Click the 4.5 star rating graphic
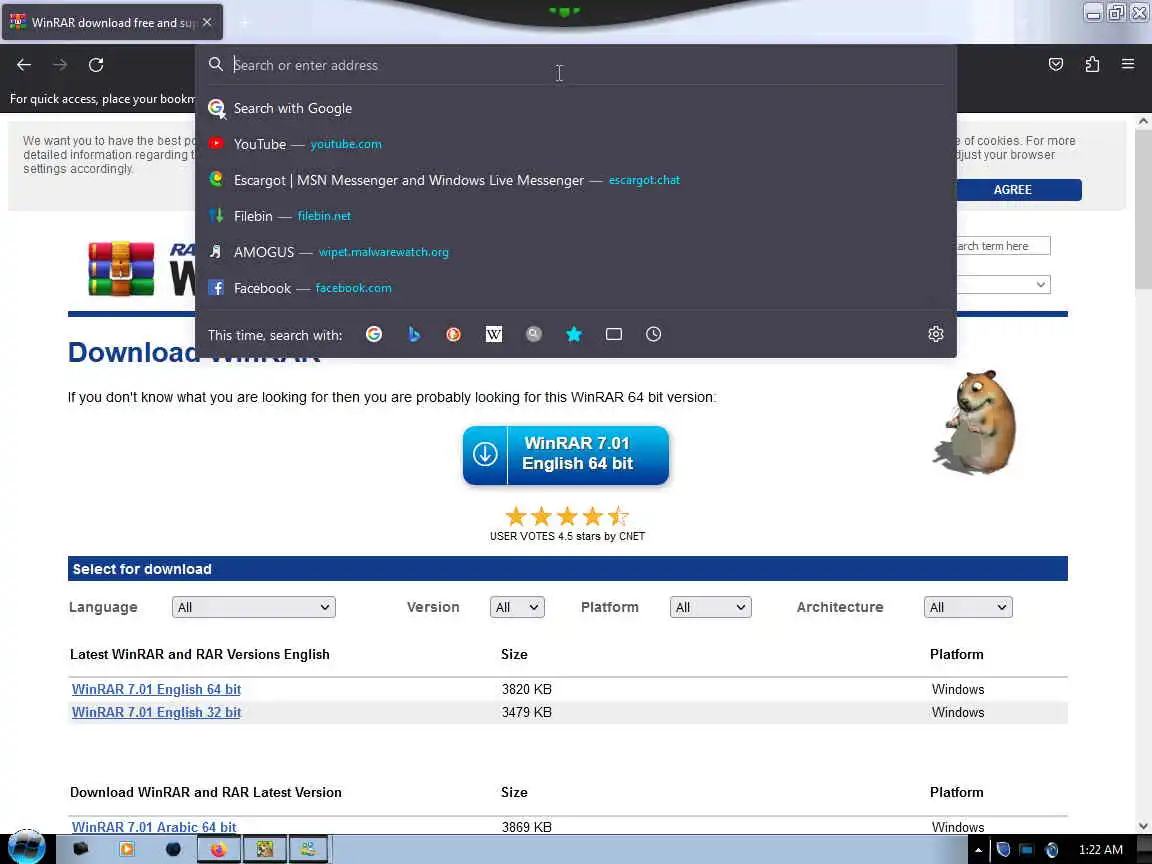 click(x=567, y=516)
